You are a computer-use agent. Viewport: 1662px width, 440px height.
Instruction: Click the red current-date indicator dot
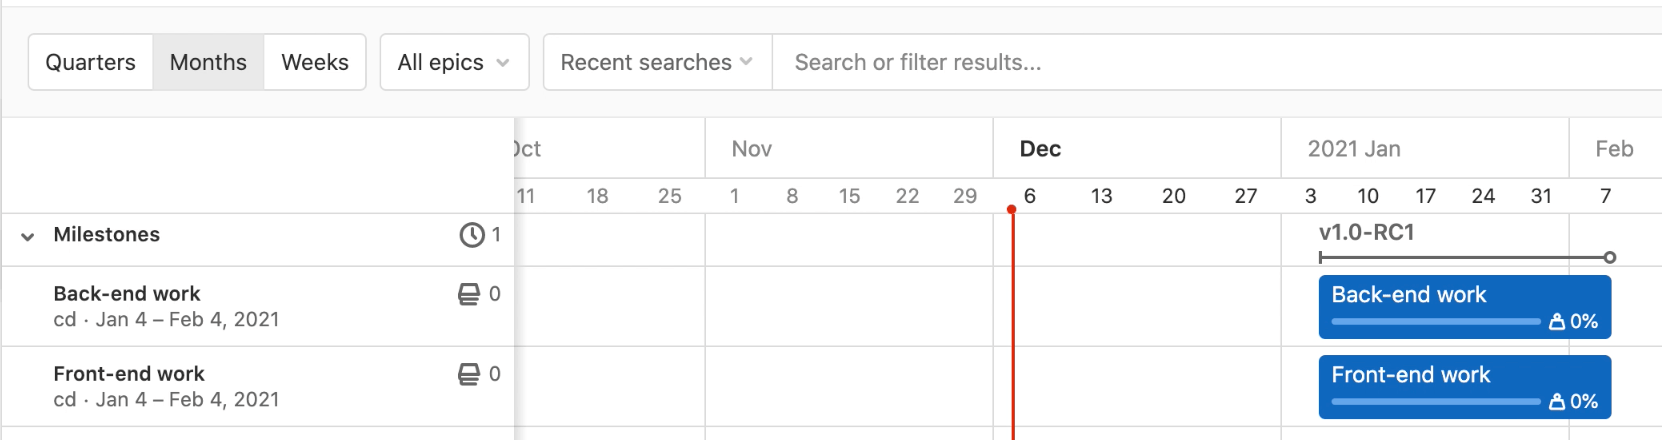(x=1012, y=210)
